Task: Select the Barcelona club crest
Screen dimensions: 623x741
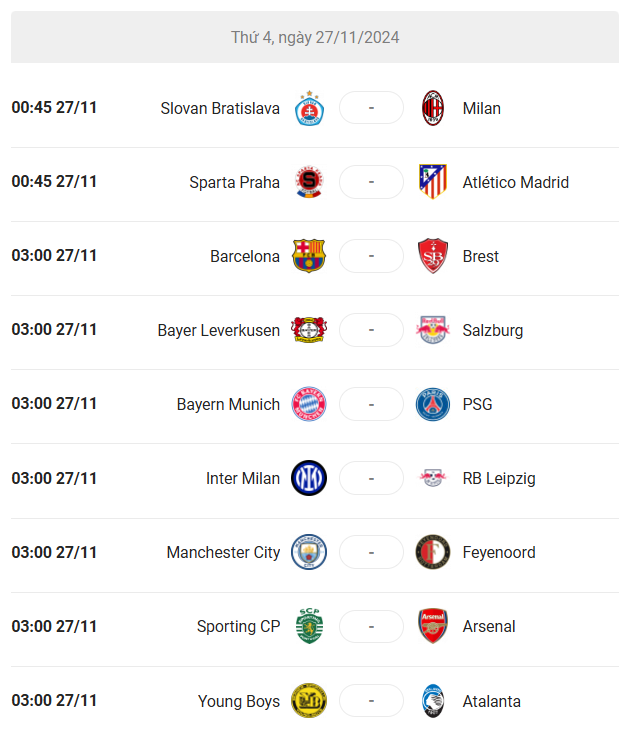Action: (309, 256)
